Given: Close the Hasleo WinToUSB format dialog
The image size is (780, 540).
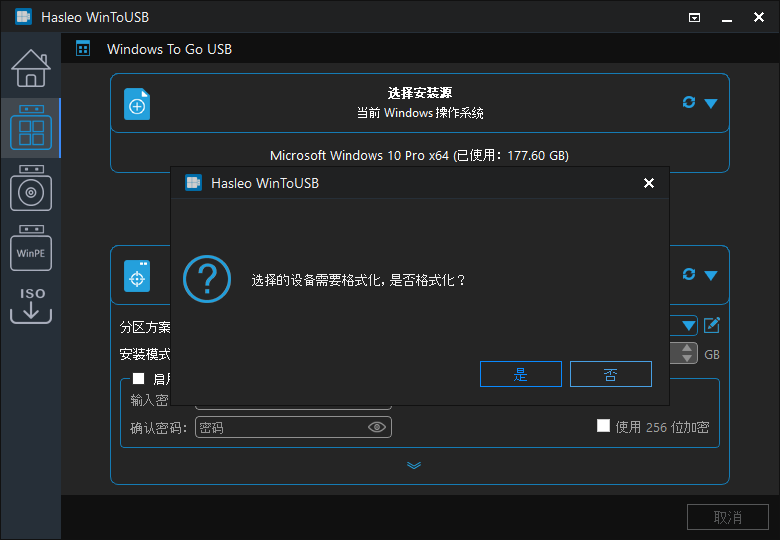Looking at the screenshot, I should (649, 183).
